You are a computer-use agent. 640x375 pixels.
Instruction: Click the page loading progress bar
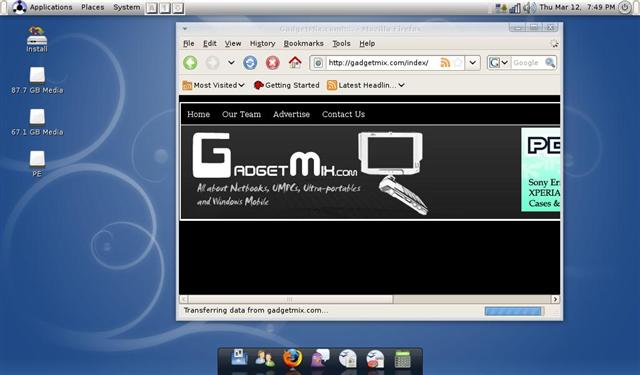pyautogui.click(x=513, y=311)
